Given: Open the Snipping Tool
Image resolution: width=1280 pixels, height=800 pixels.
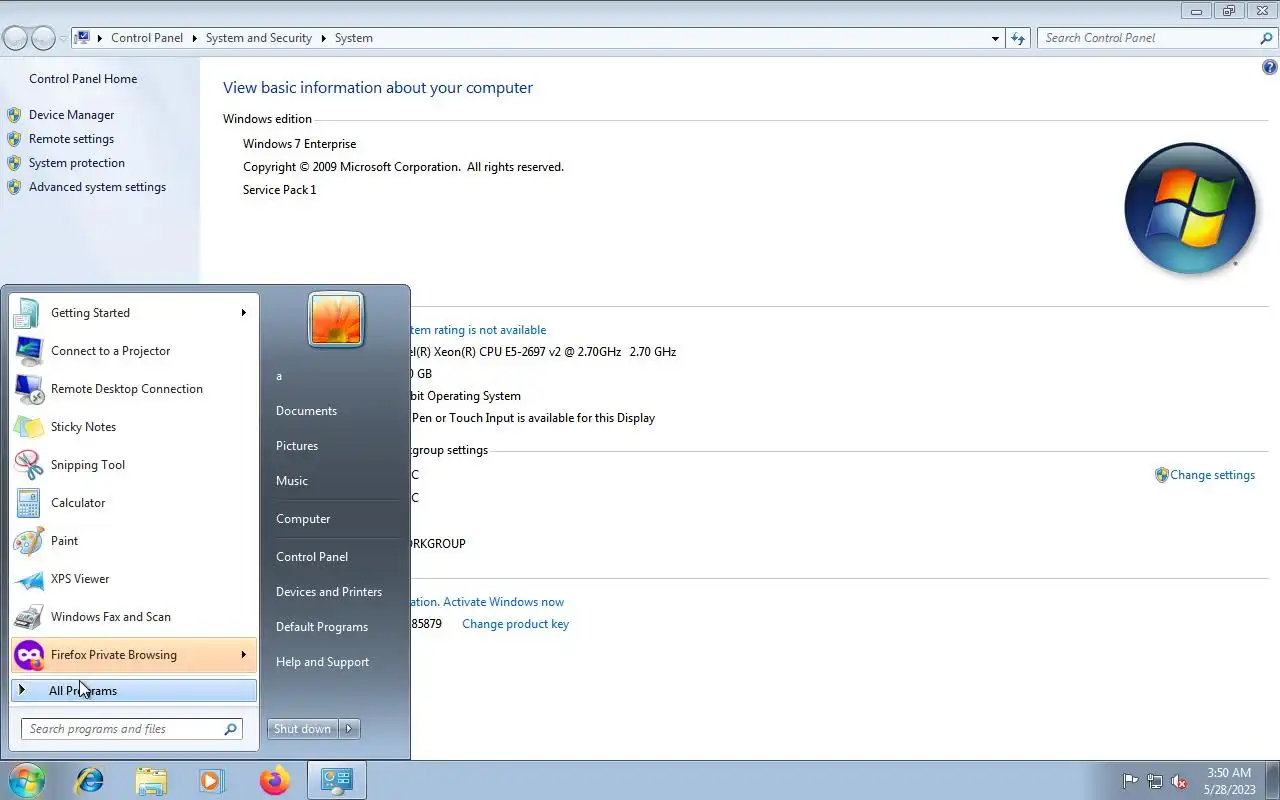Looking at the screenshot, I should (x=134, y=465).
